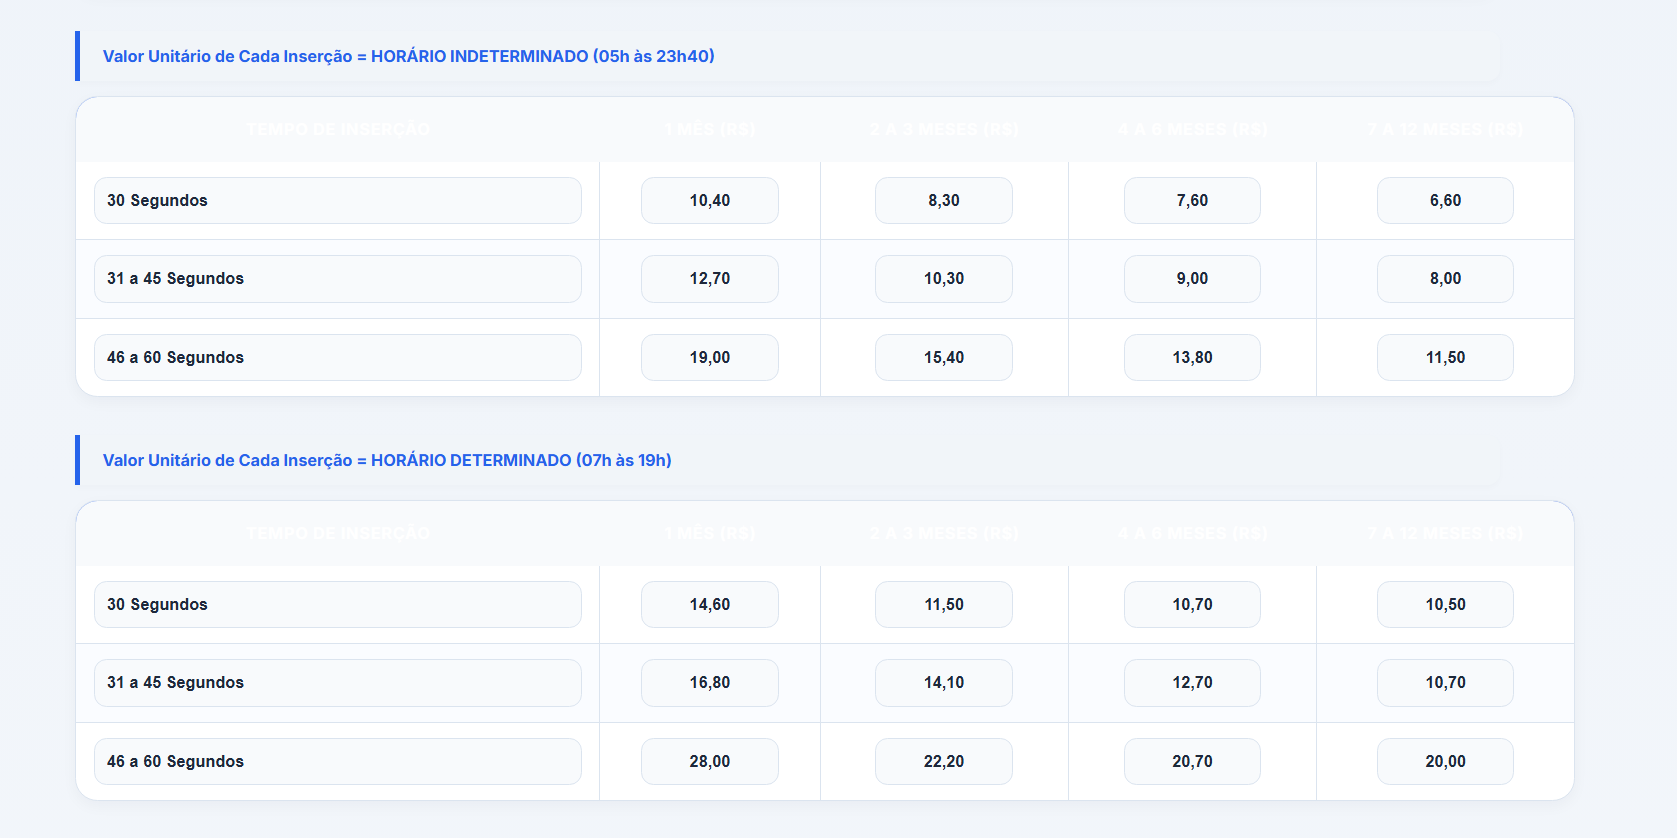Select the 8,30 price cell
The image size is (1677, 838).
[x=944, y=200]
